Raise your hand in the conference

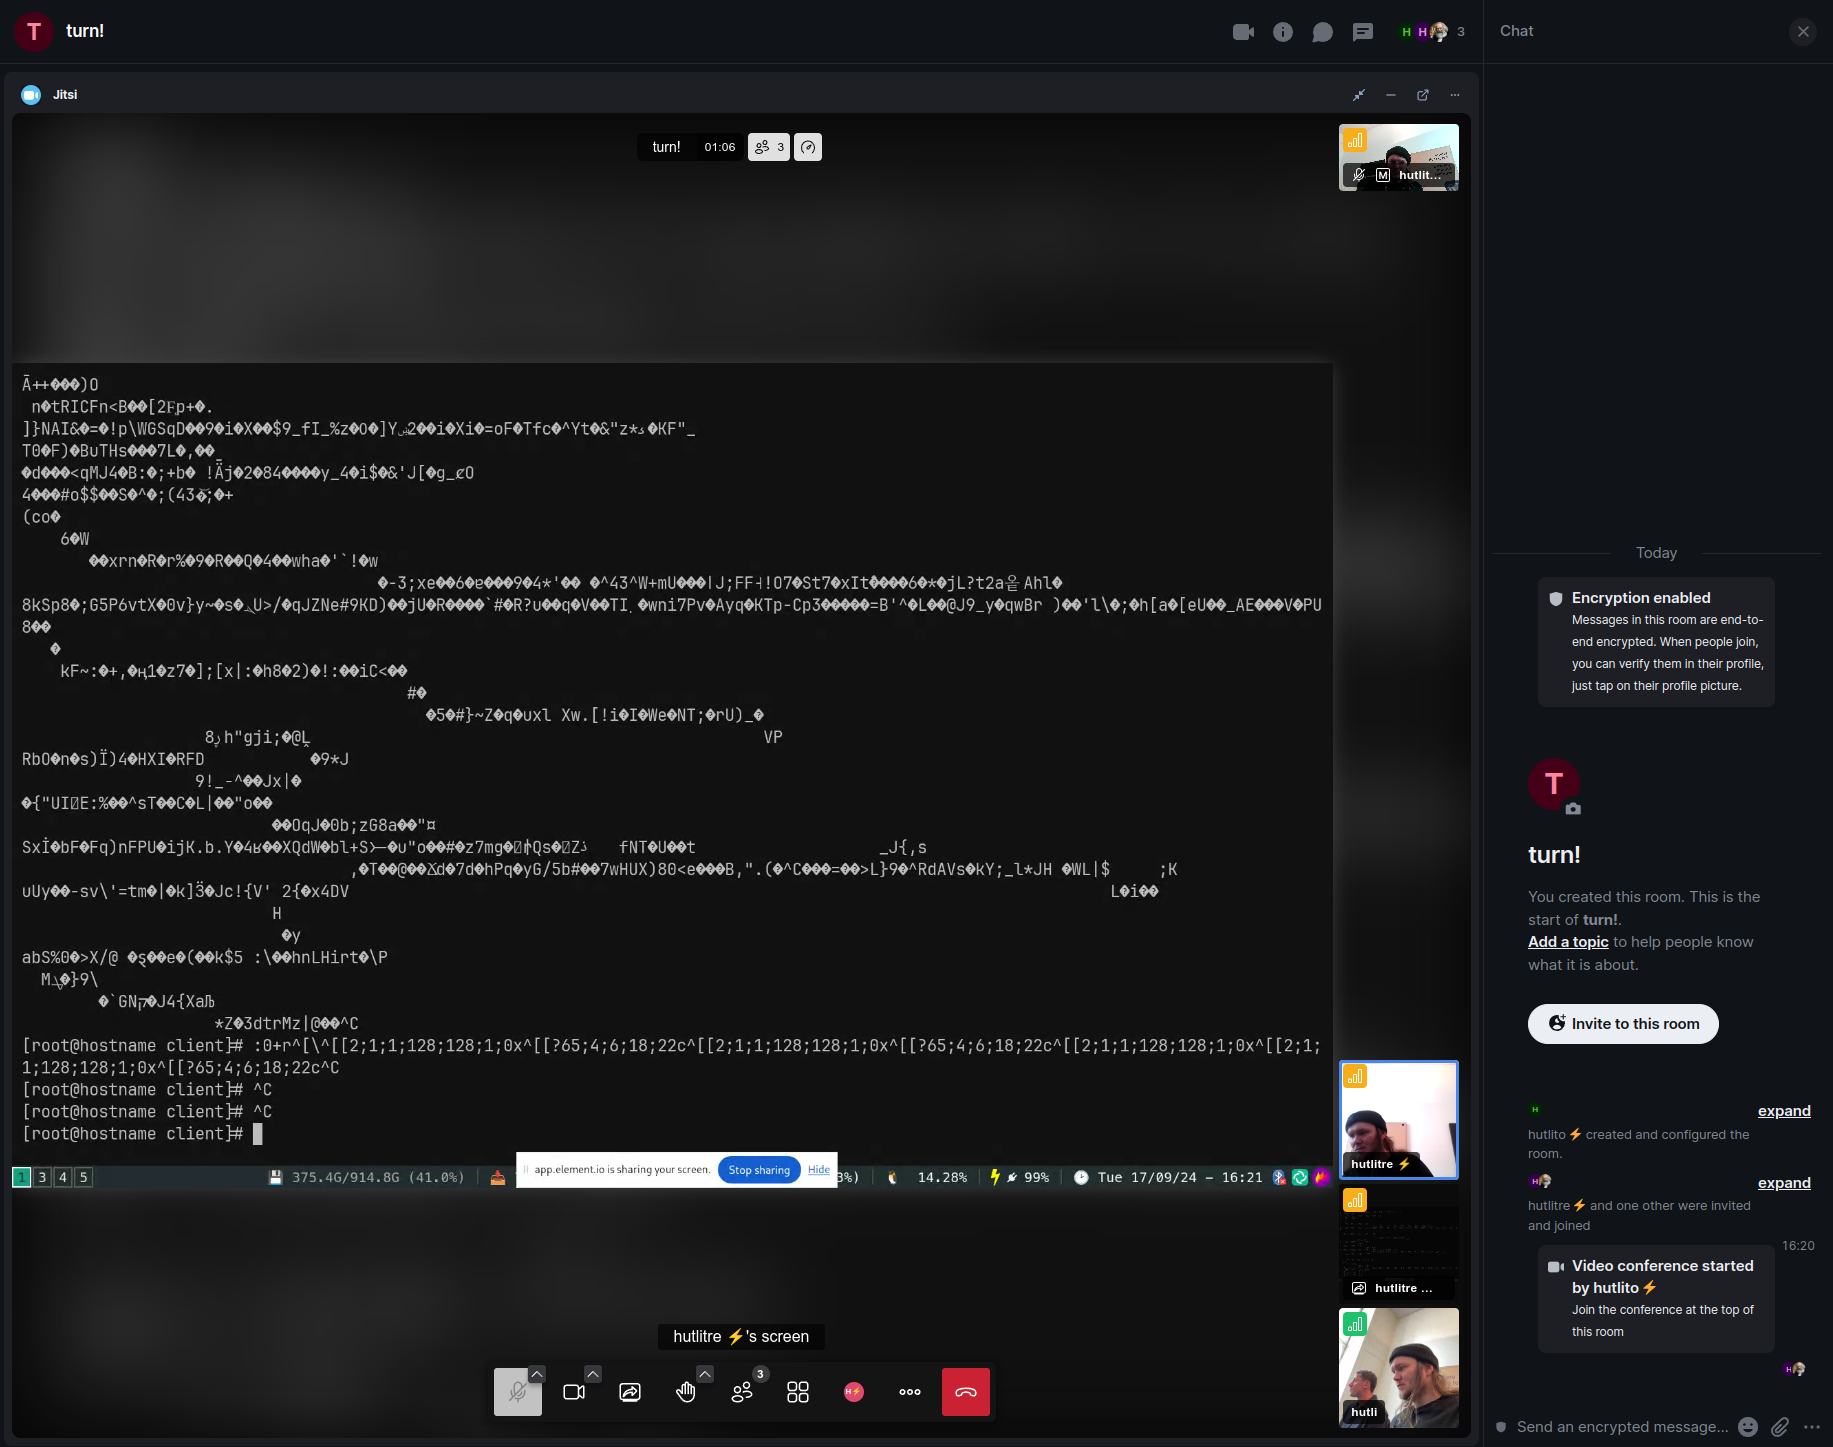(686, 1392)
